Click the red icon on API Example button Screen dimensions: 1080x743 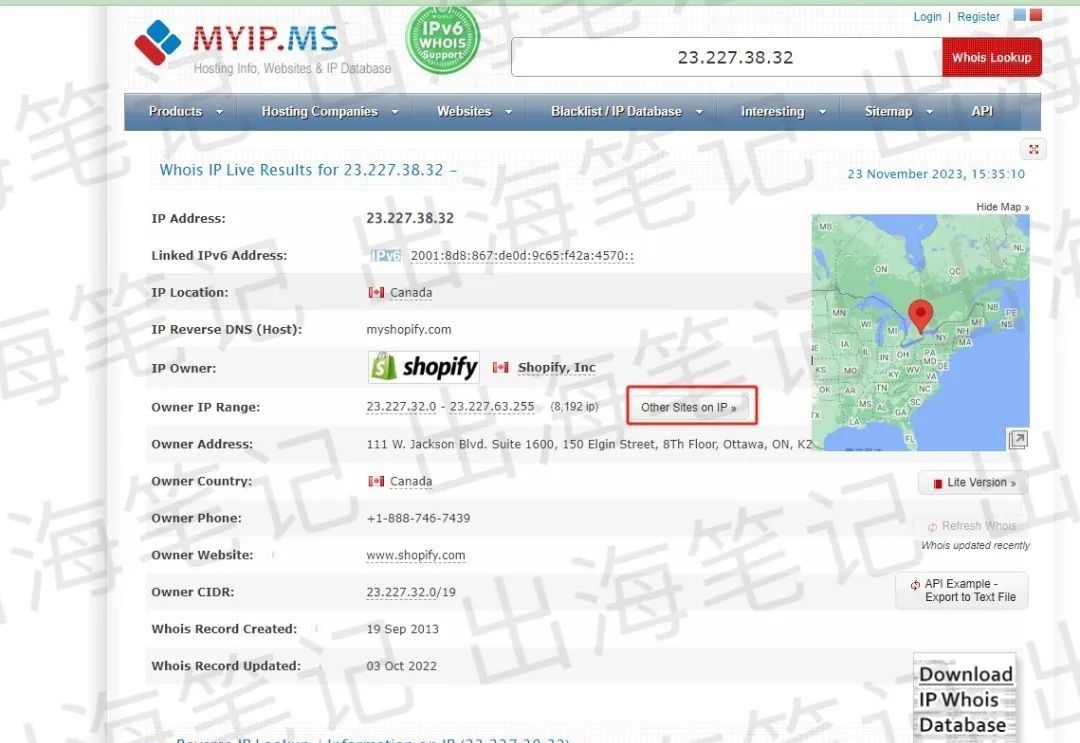(915, 585)
